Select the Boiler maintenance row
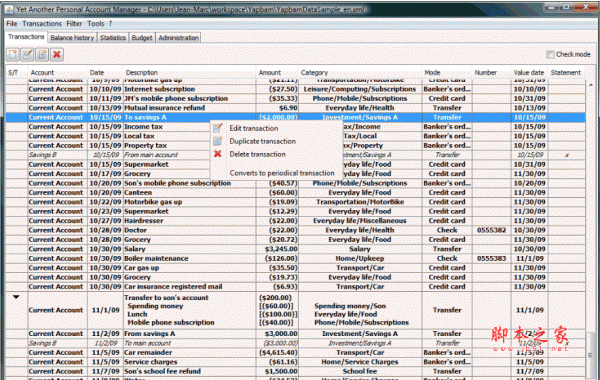Image resolution: width=600 pixels, height=380 pixels. pyautogui.click(x=295, y=259)
